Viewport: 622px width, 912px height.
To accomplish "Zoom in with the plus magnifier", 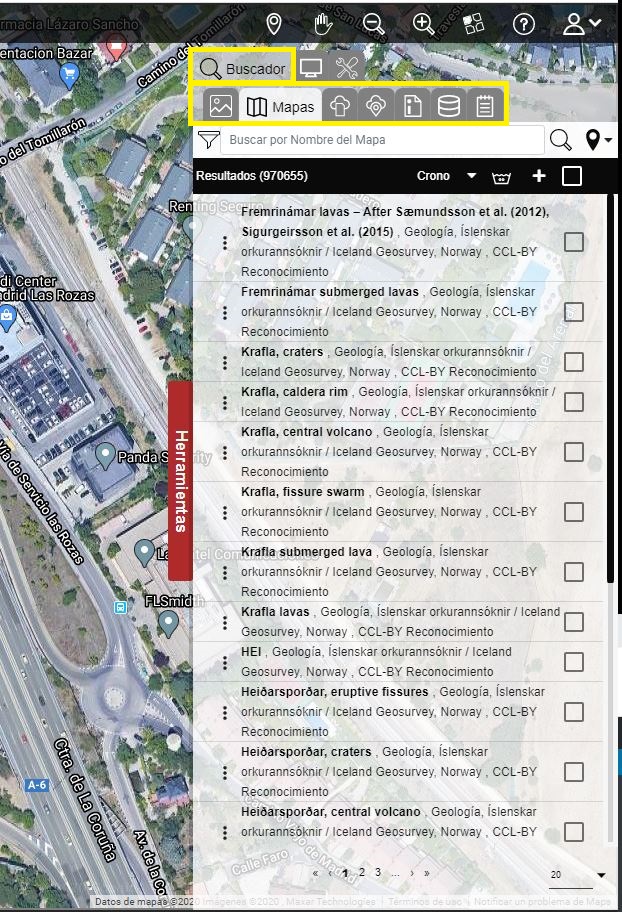I will pyautogui.click(x=423, y=24).
